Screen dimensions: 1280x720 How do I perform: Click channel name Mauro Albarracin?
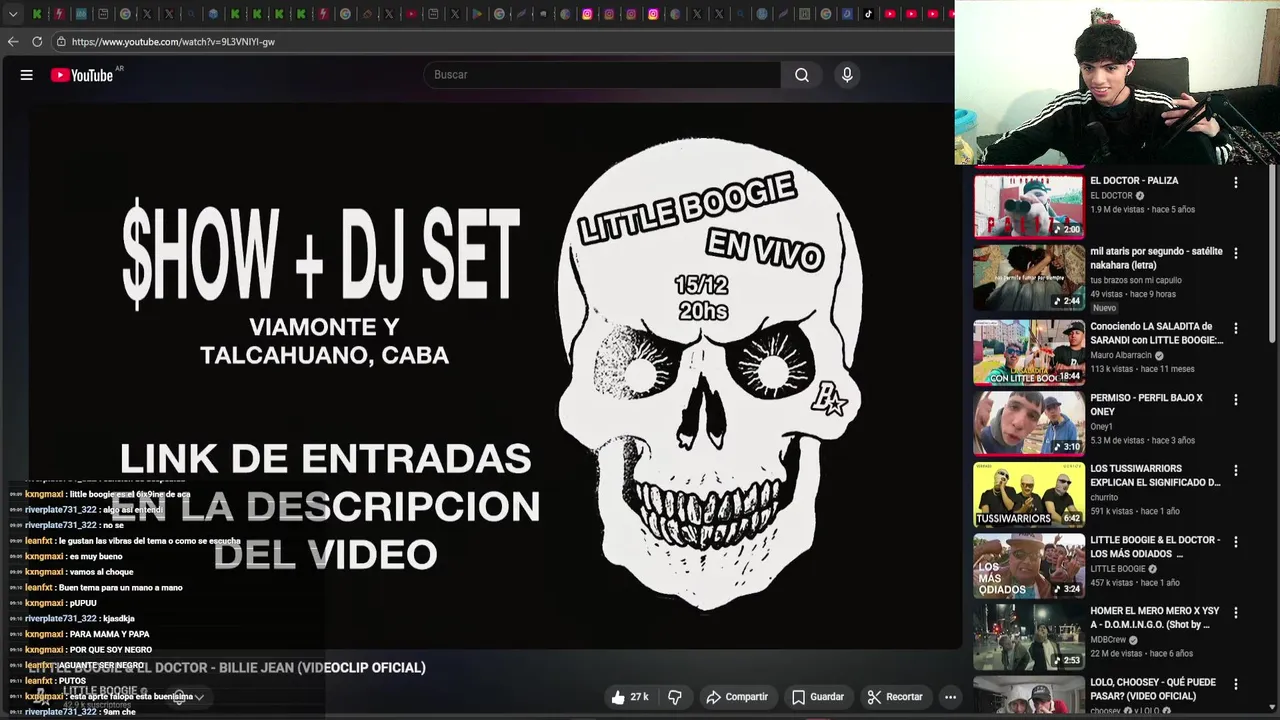pyautogui.click(x=1121, y=355)
